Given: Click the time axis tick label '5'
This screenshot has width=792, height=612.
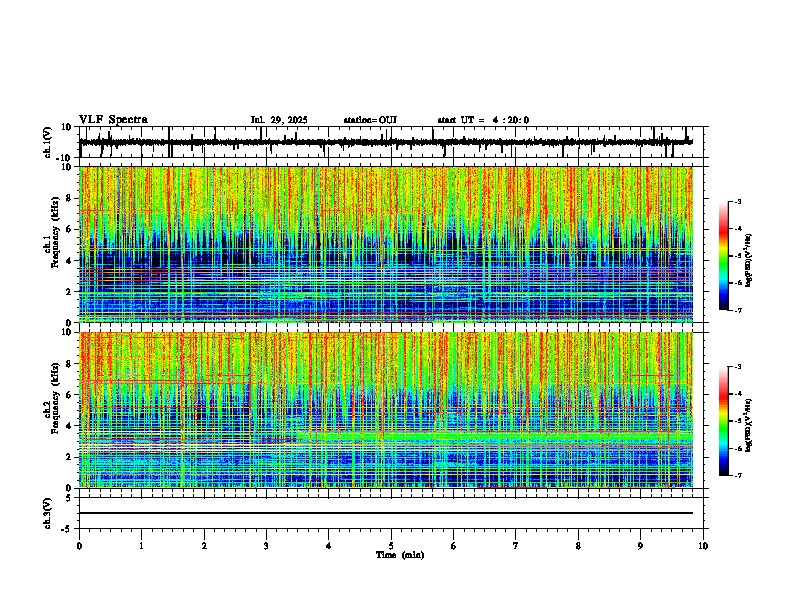Looking at the screenshot, I should pos(391,546).
